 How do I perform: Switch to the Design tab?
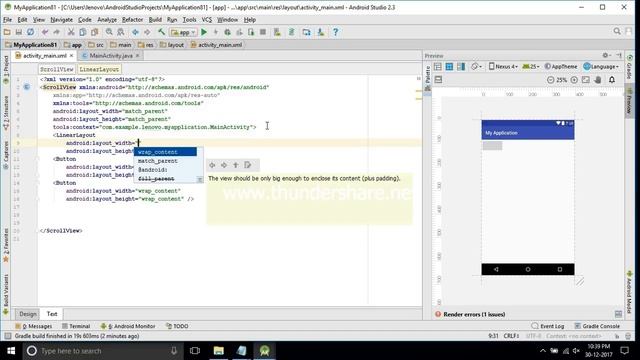pos(28,314)
